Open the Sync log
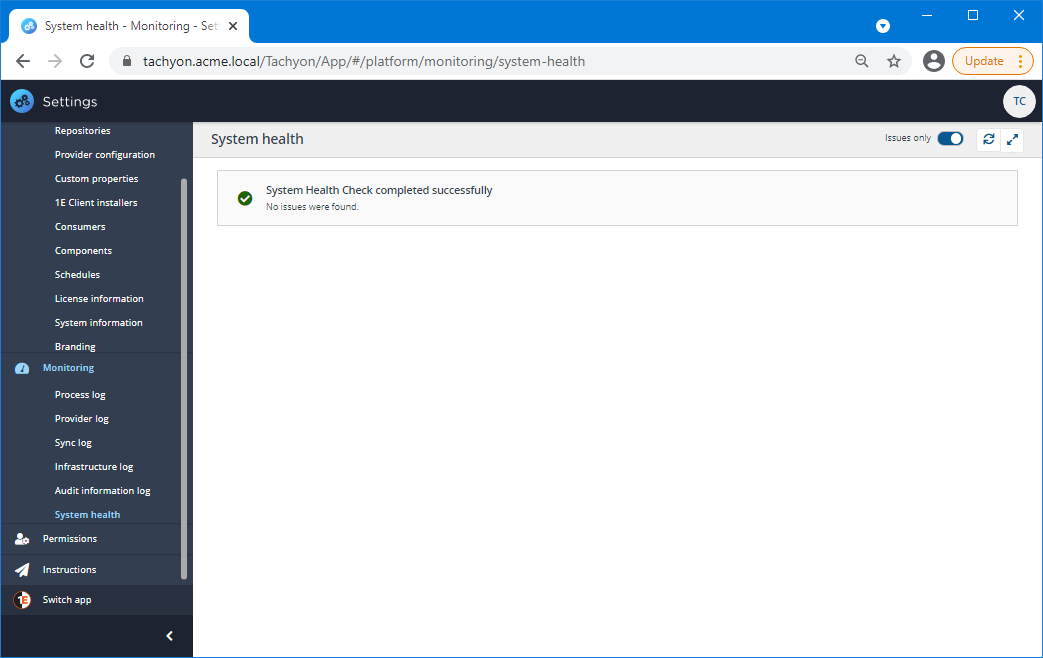Screen dimensions: 1043x658 pos(73,442)
